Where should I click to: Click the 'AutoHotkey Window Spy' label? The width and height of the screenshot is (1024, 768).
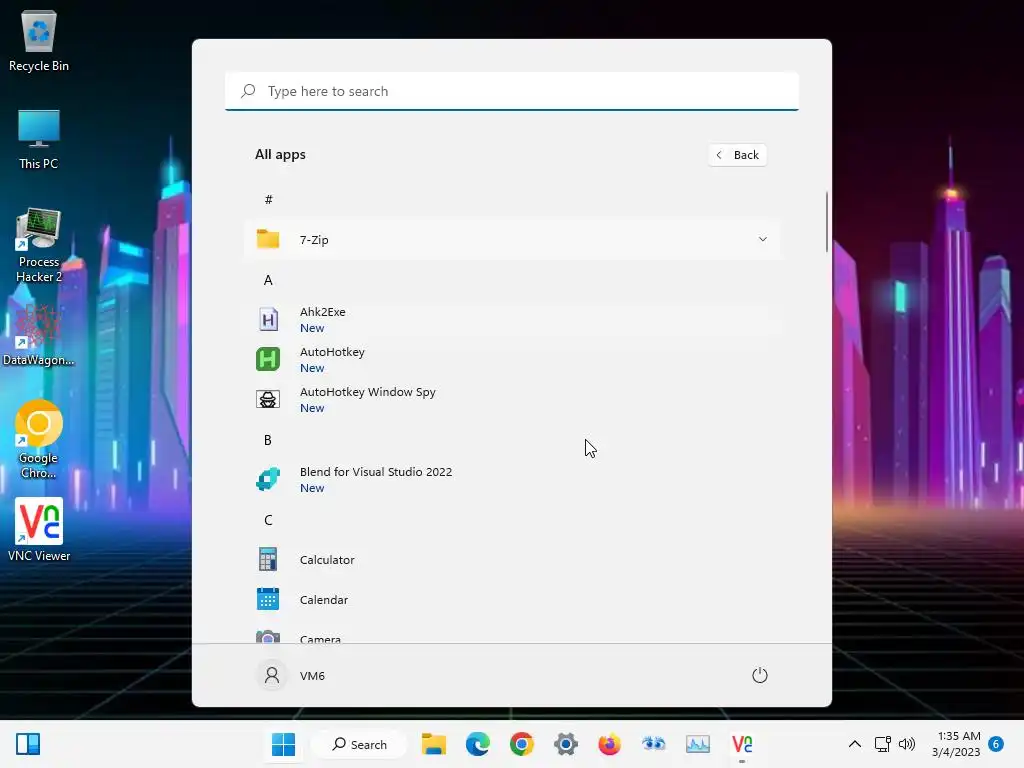(368, 392)
